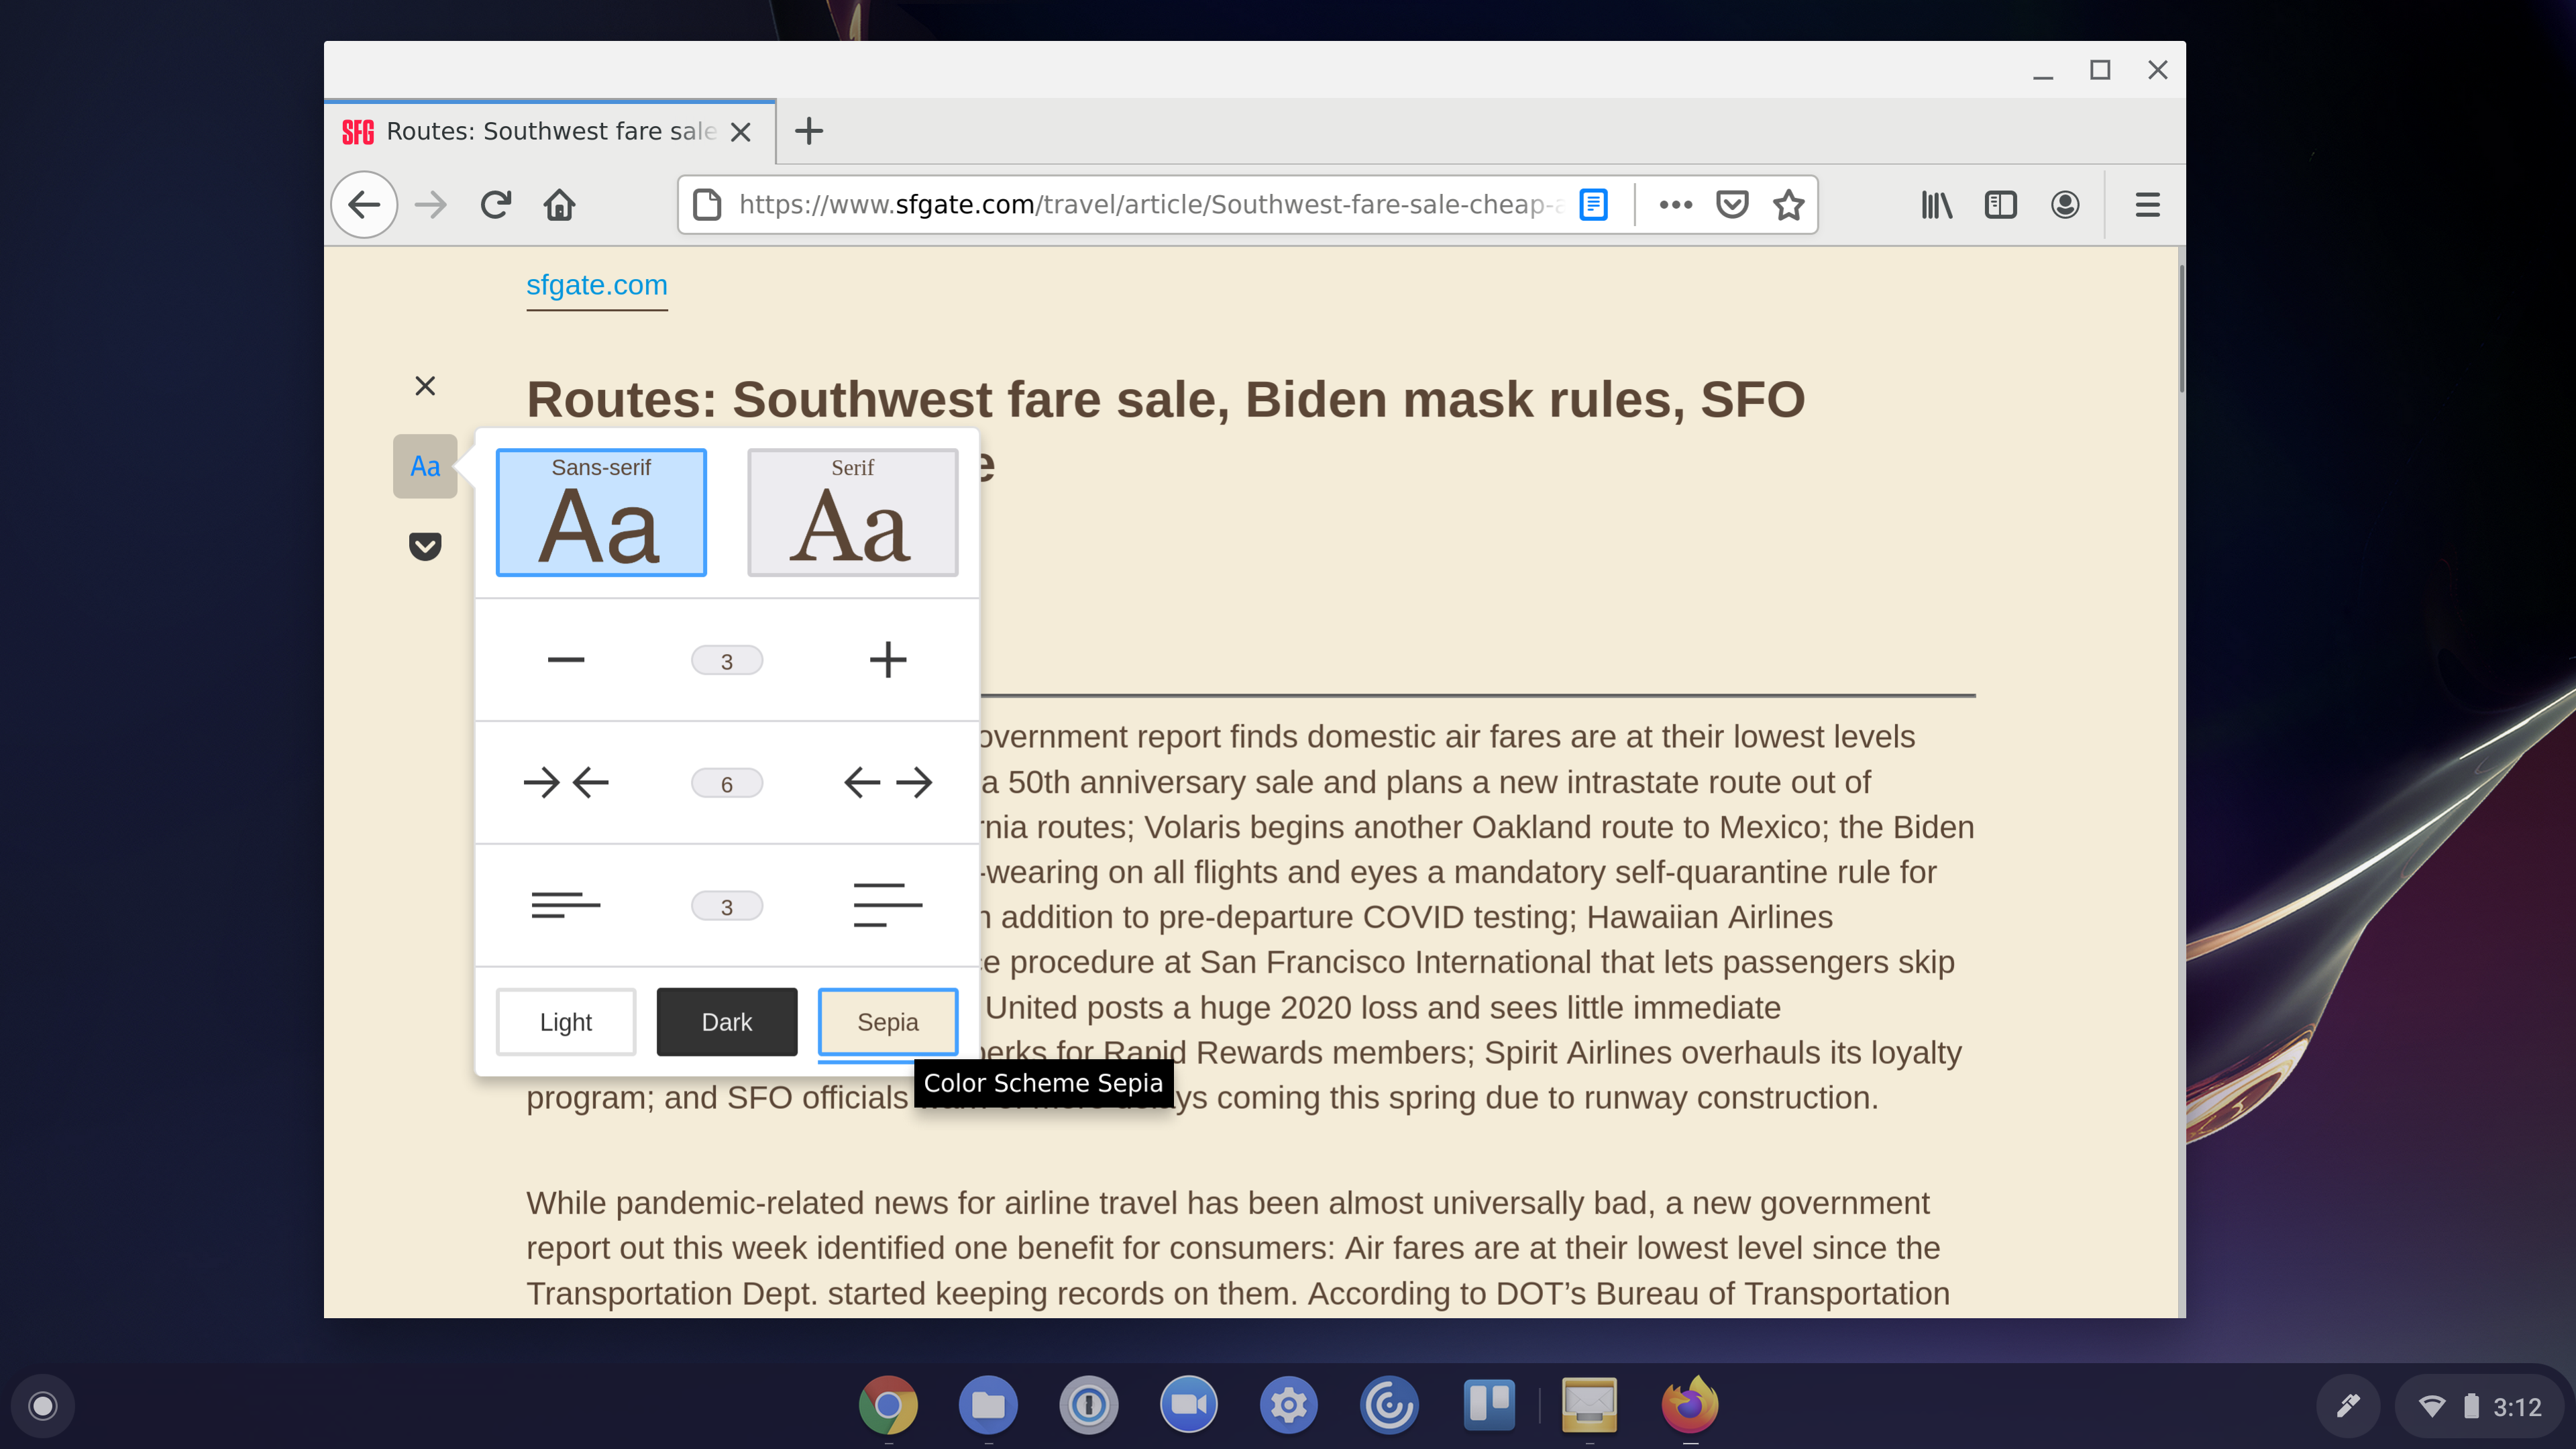This screenshot has height=1449, width=2576.
Task: Increase line height
Action: click(x=888, y=906)
